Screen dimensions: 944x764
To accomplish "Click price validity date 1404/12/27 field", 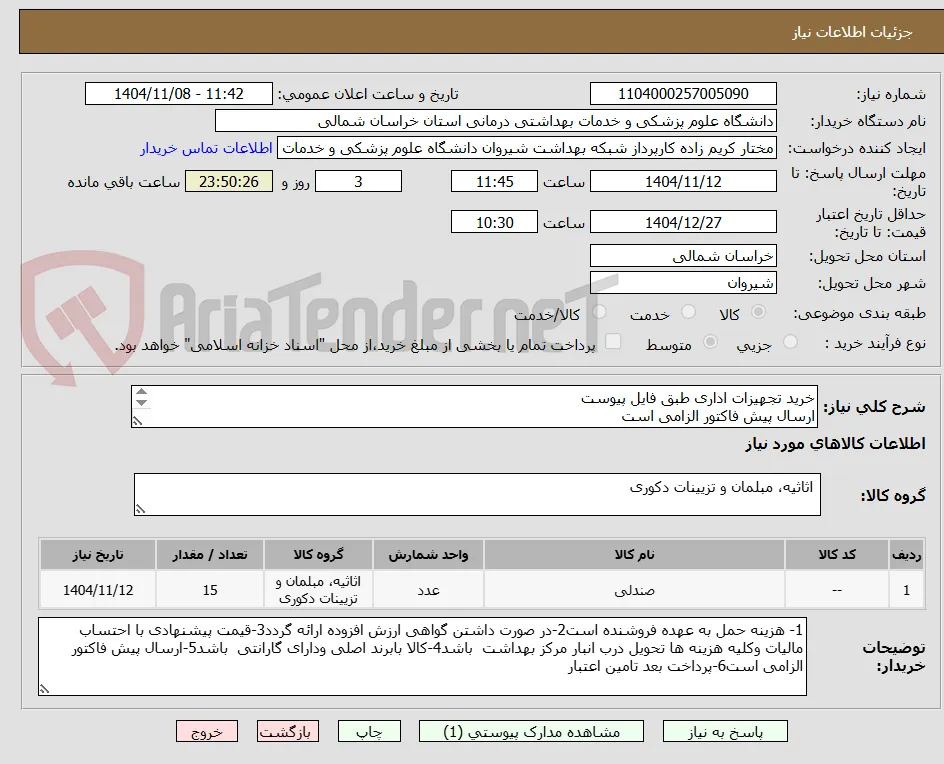I will point(683,222).
